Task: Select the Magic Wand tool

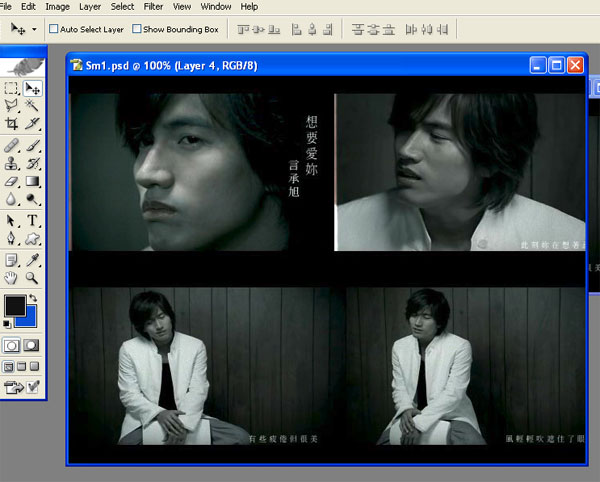Action: pos(33,105)
